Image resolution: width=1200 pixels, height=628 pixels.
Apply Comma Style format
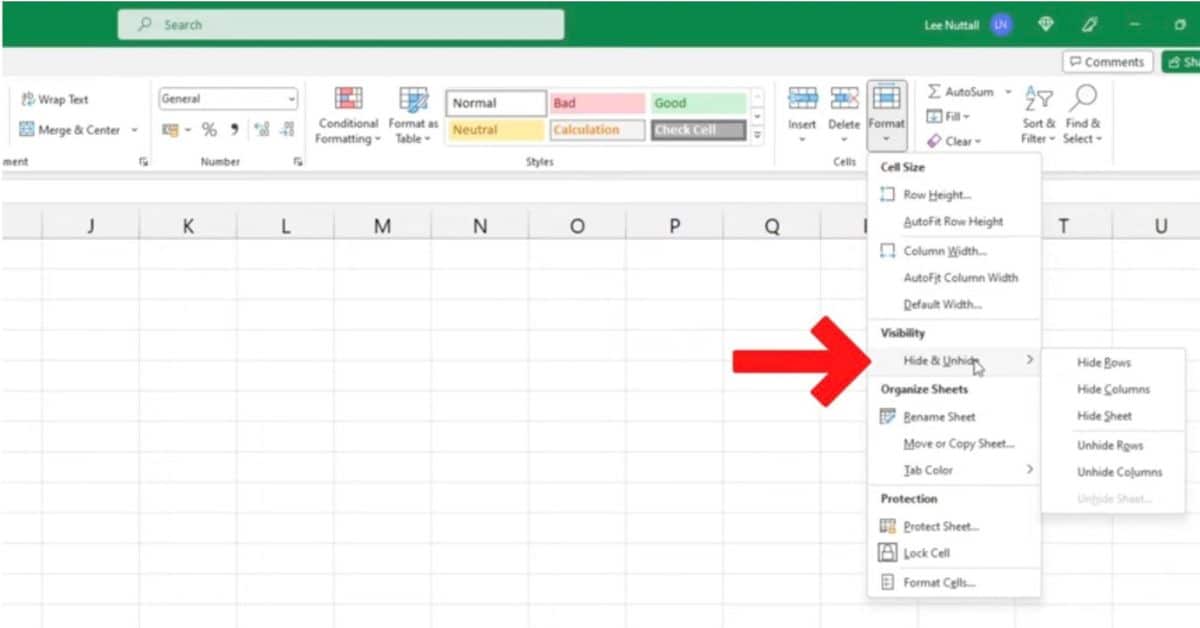pos(234,130)
